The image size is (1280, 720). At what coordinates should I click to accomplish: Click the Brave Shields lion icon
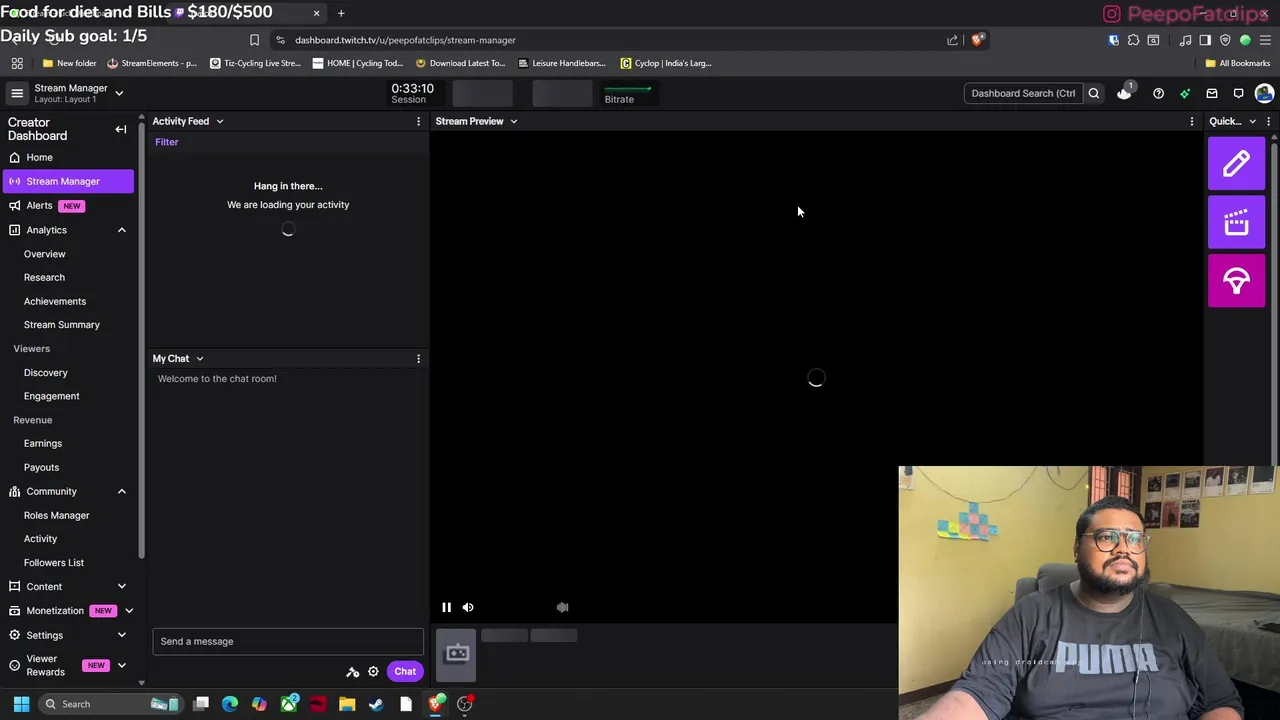[977, 40]
